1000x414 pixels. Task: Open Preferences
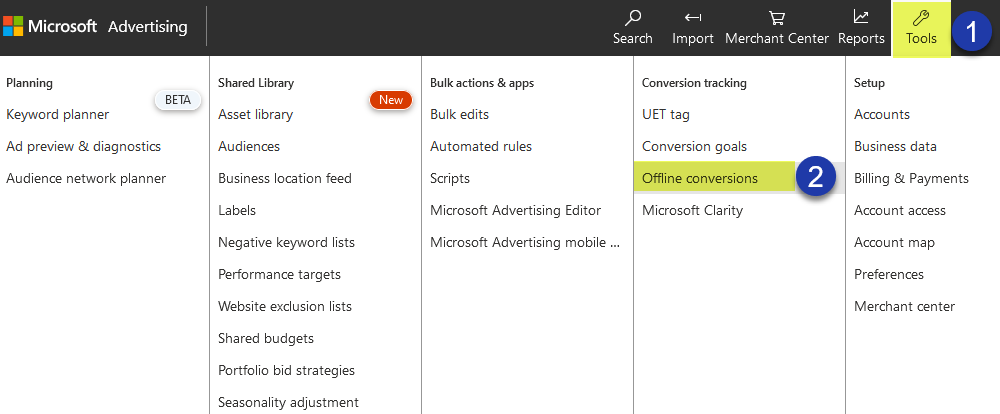pos(889,275)
